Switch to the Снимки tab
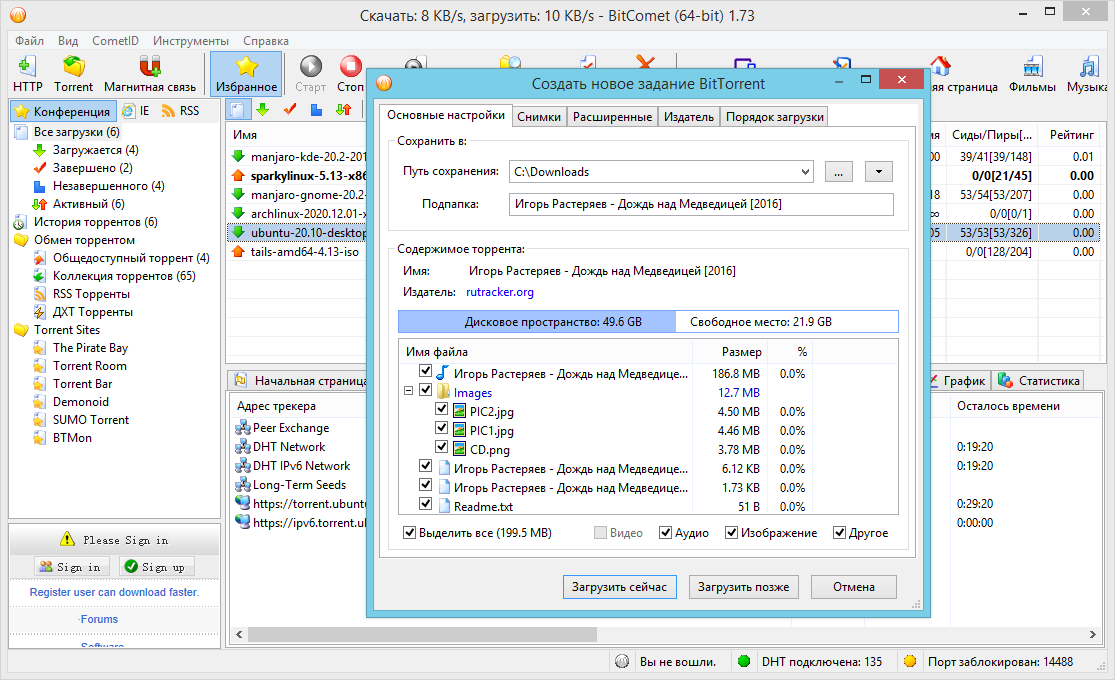This screenshot has height=680, width=1115. click(539, 117)
